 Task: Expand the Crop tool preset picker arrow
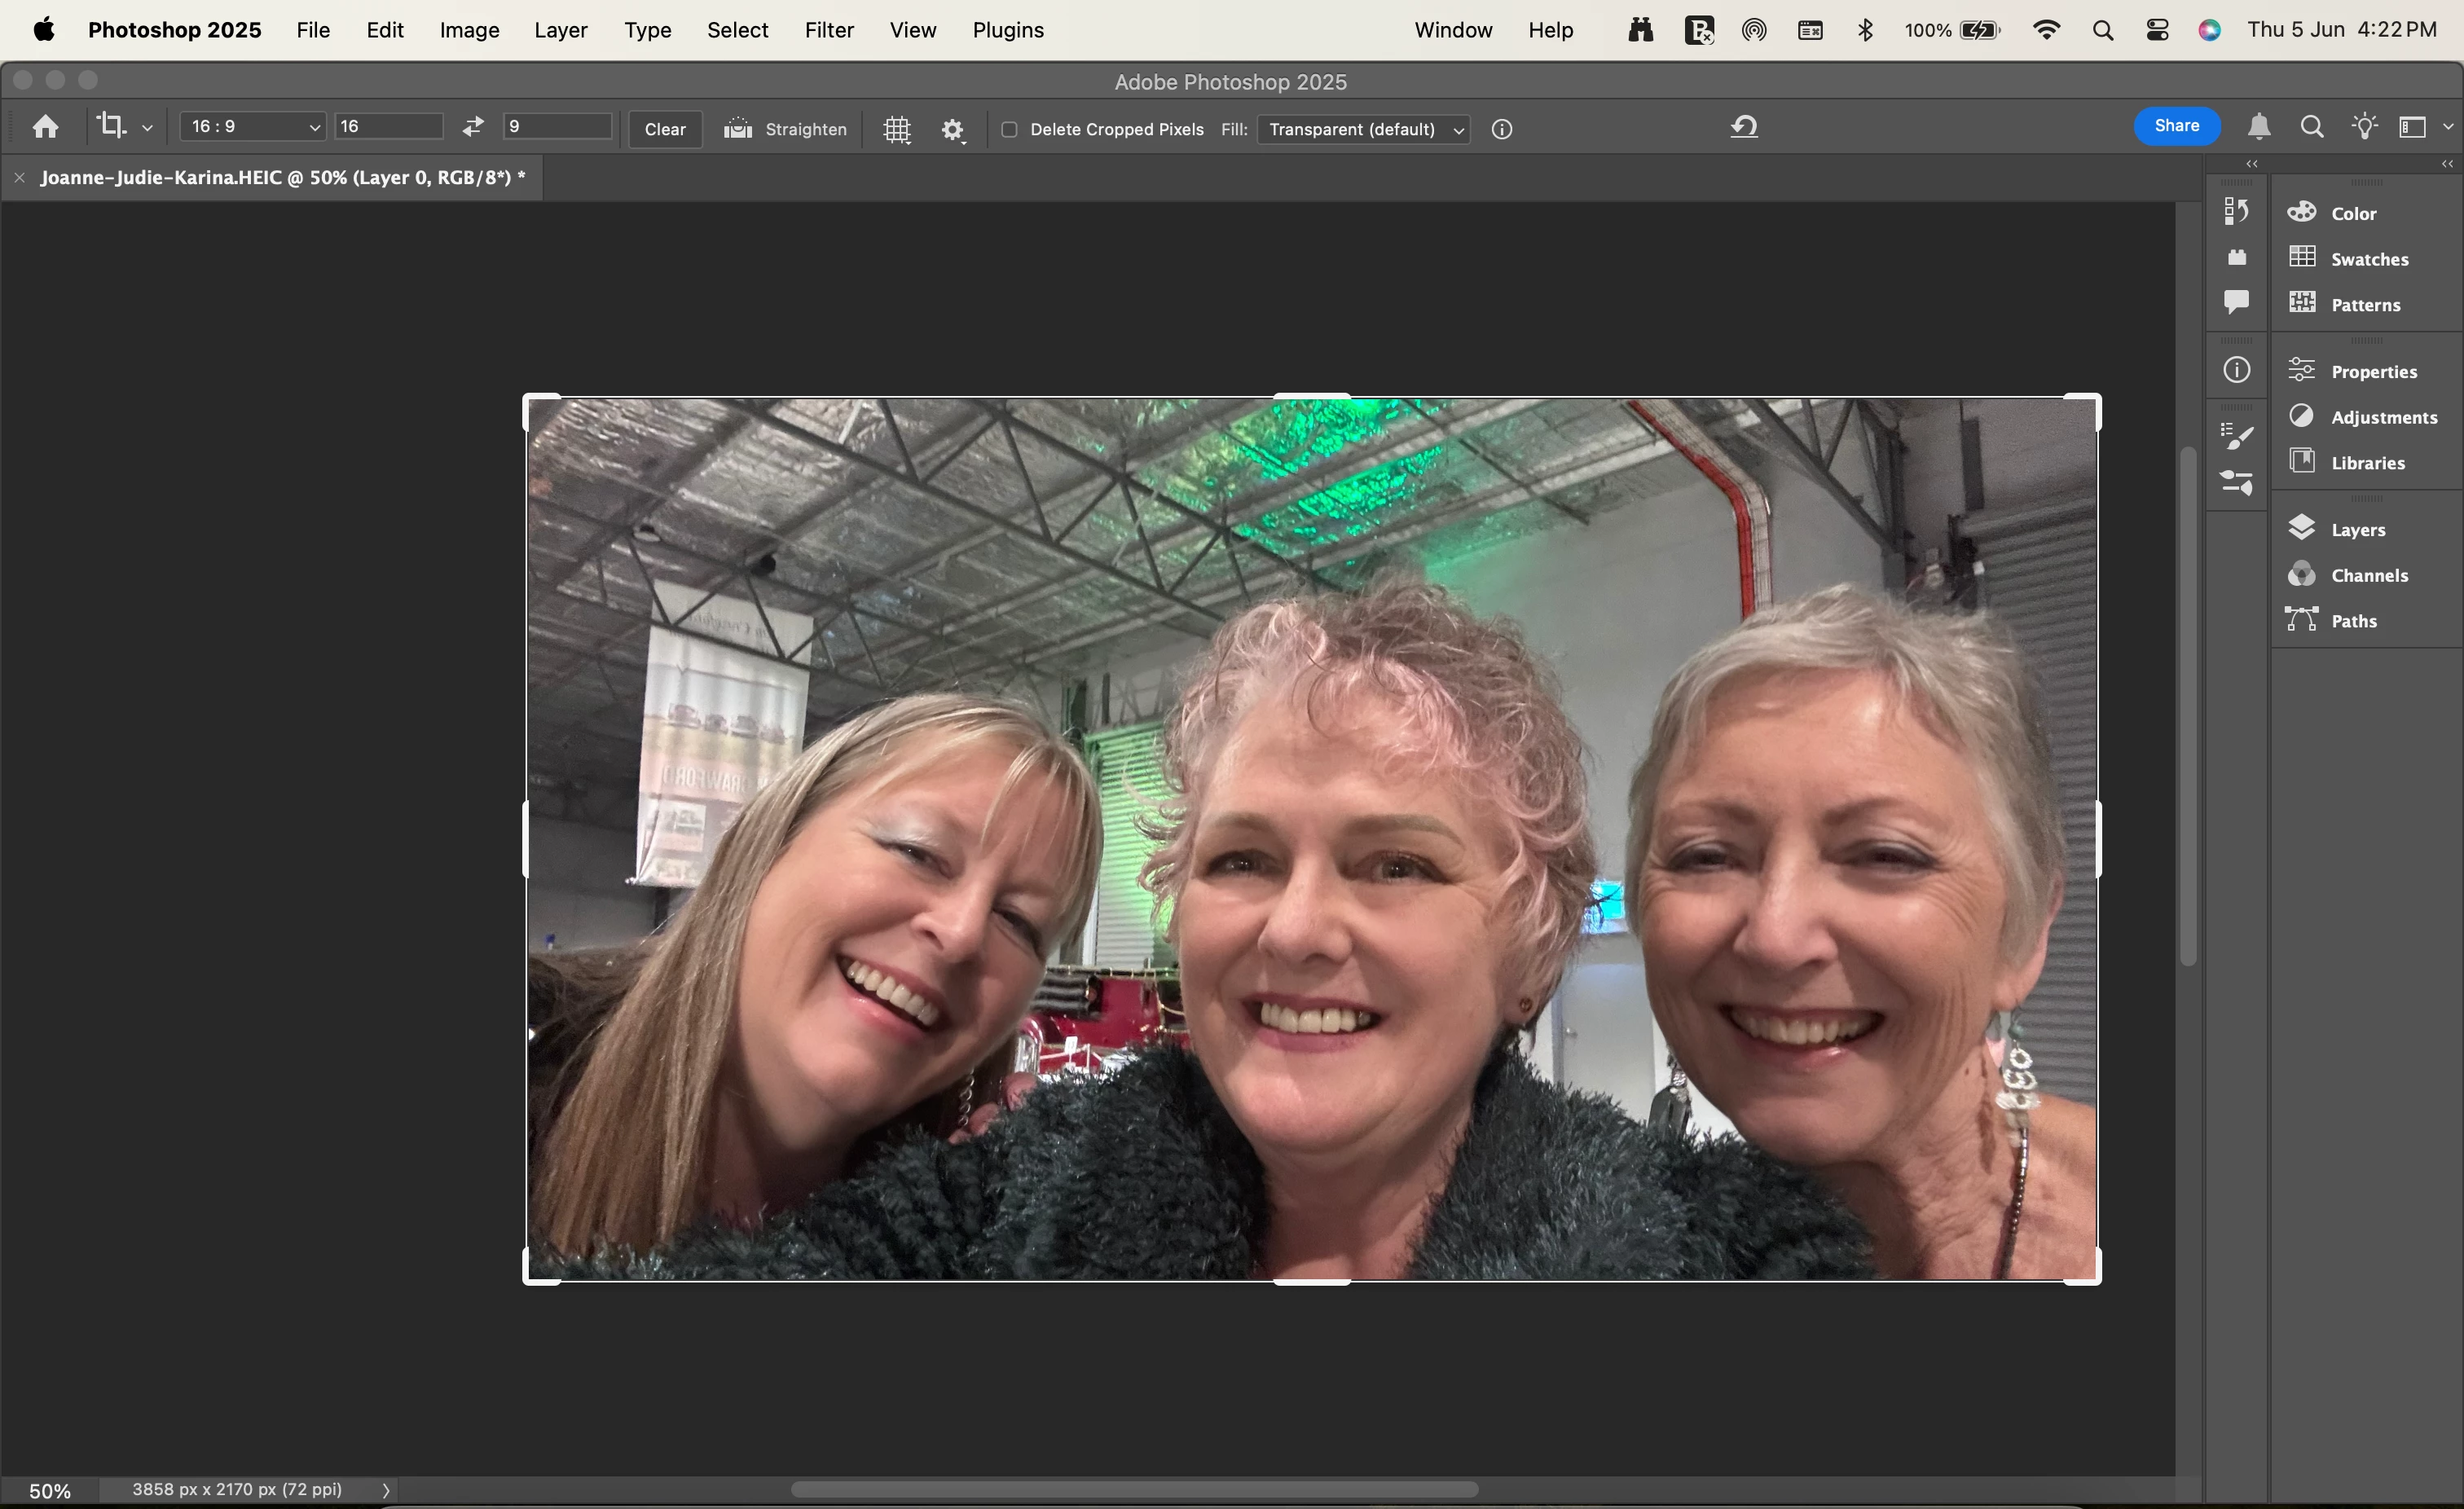click(147, 128)
